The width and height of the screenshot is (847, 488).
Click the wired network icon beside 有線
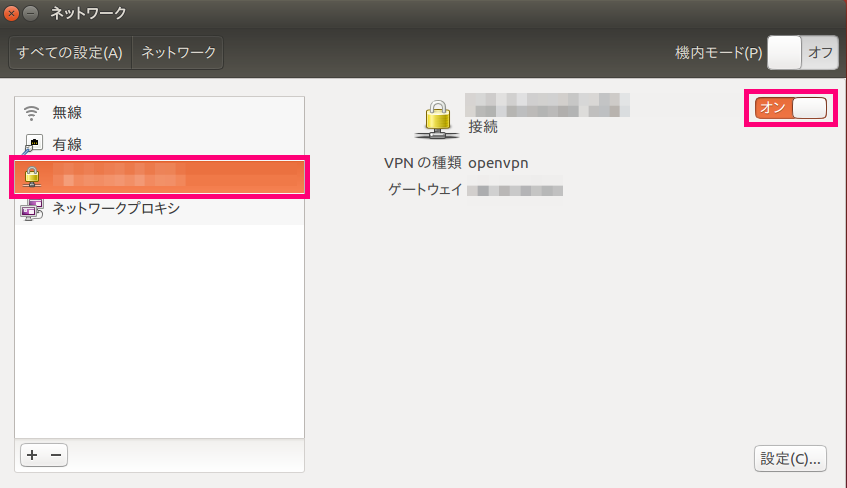coord(32,144)
